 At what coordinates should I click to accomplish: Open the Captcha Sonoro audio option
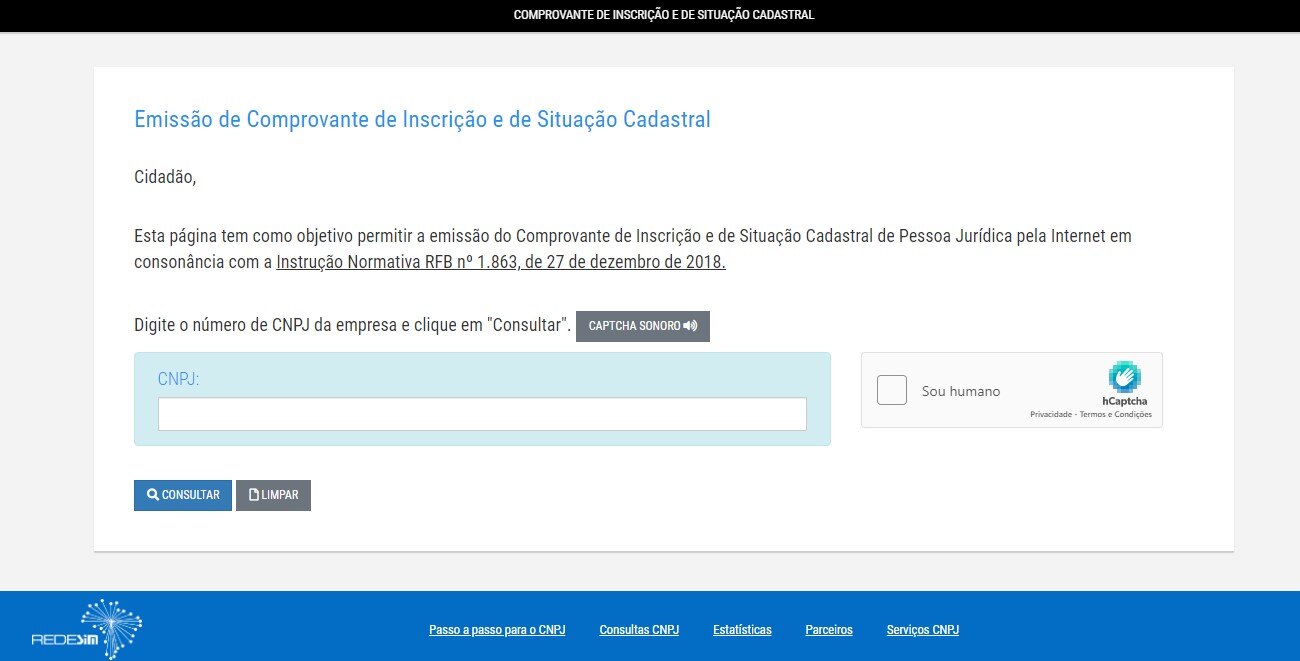pos(643,326)
